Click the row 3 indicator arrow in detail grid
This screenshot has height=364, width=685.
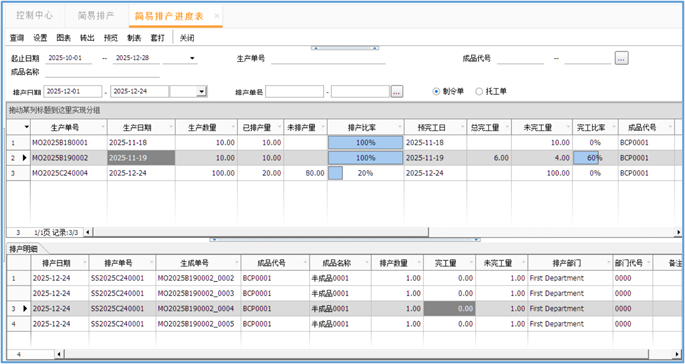pos(25,309)
